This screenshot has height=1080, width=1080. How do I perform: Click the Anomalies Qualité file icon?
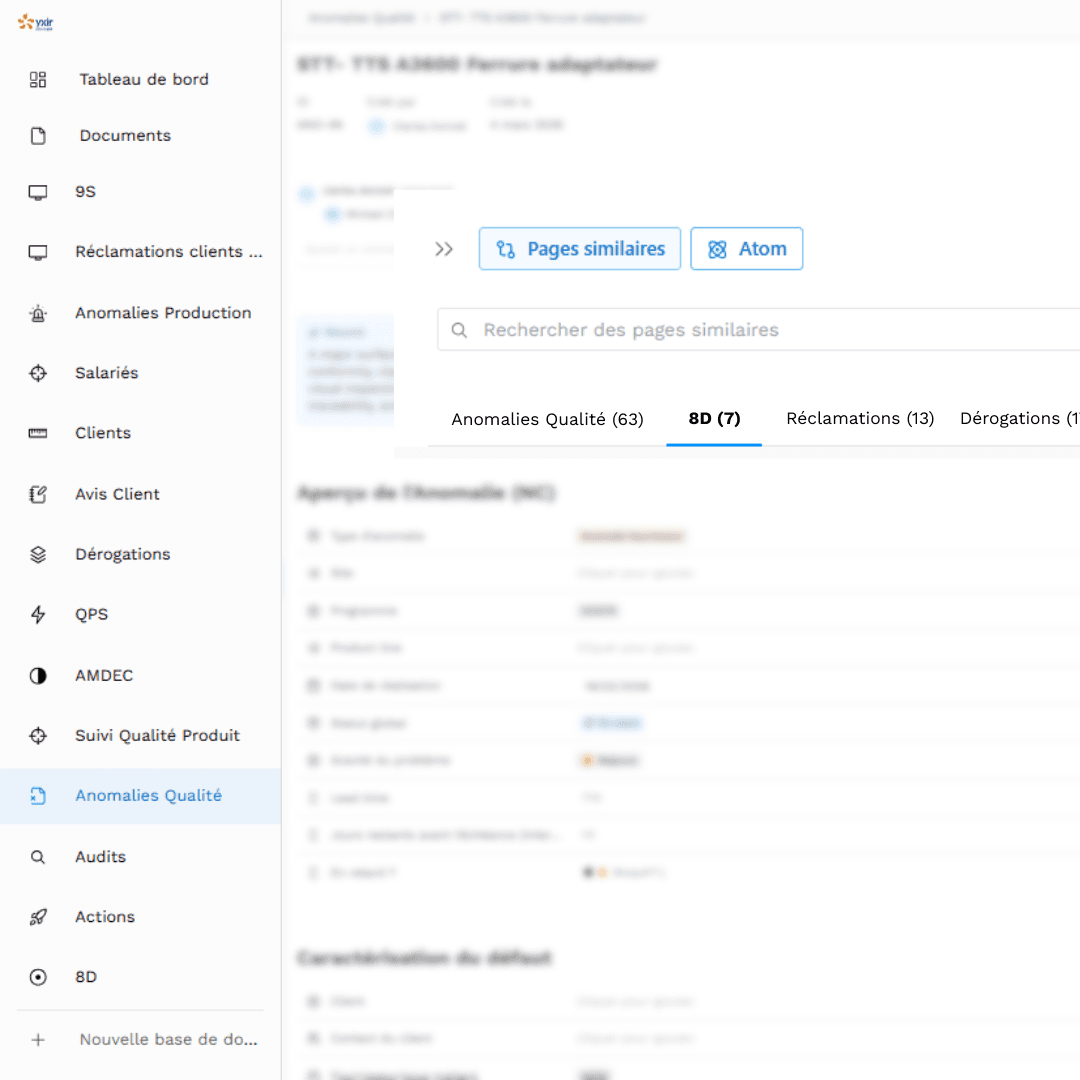click(38, 796)
